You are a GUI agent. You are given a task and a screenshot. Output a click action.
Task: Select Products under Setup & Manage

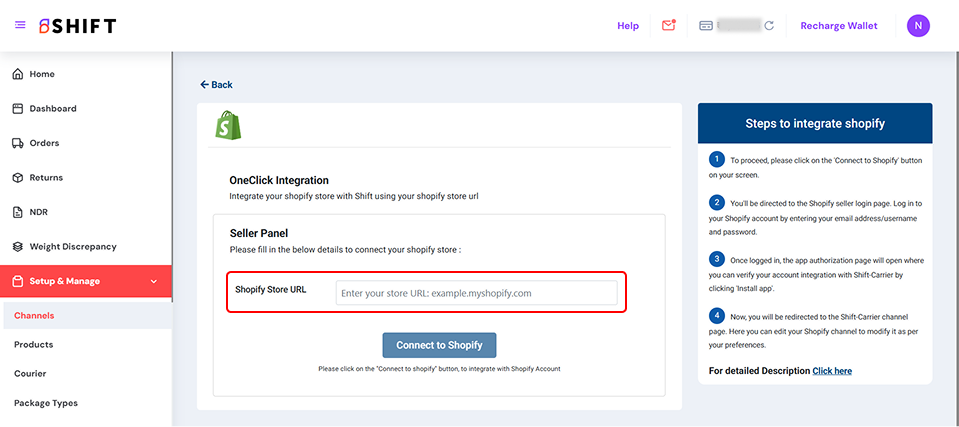coord(34,345)
